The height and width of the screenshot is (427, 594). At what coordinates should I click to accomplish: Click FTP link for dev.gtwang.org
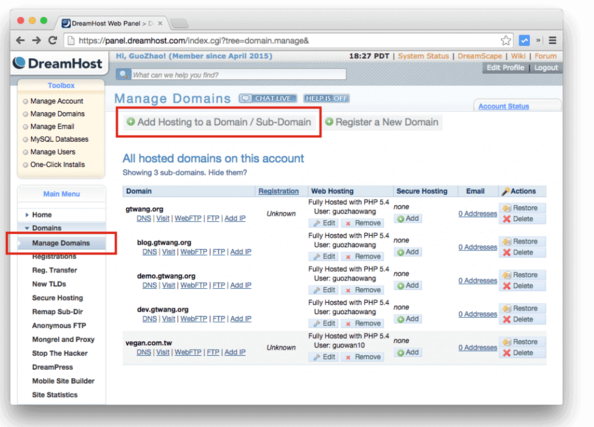pos(219,319)
